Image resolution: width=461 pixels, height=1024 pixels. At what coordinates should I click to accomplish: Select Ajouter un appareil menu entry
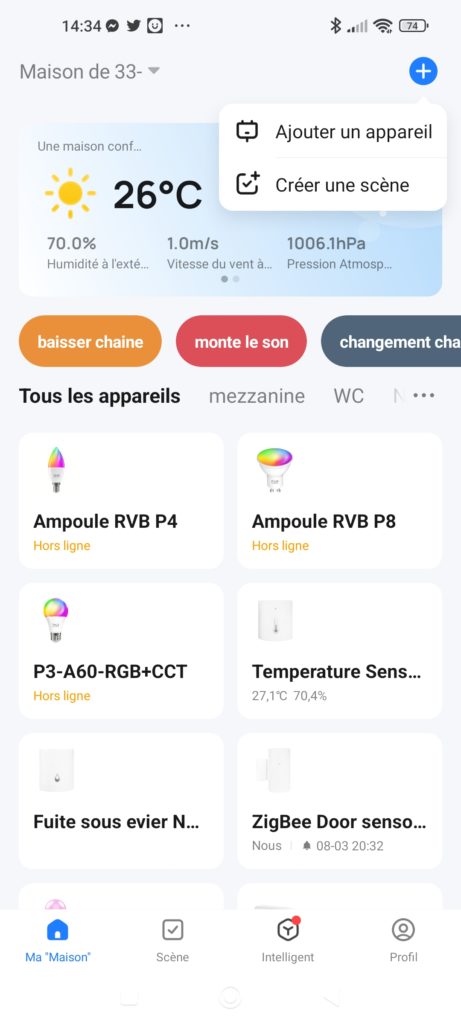click(333, 131)
